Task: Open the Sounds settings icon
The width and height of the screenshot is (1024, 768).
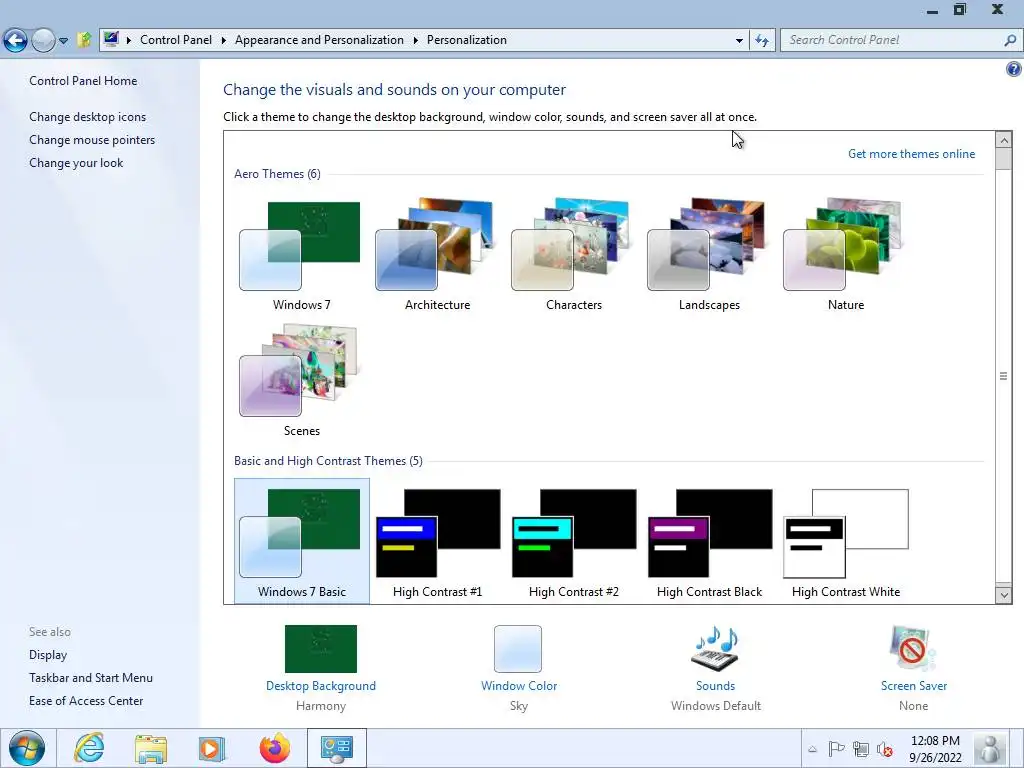Action: (715, 648)
